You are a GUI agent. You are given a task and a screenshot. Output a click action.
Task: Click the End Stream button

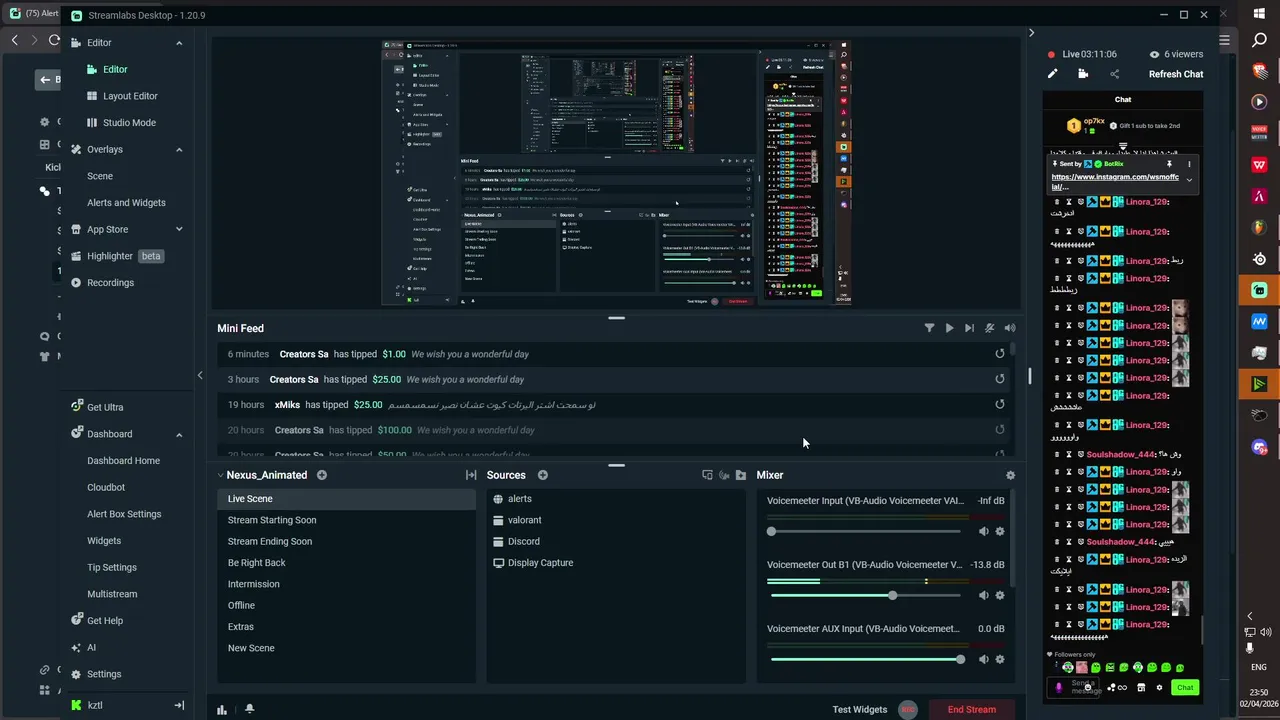(972, 710)
